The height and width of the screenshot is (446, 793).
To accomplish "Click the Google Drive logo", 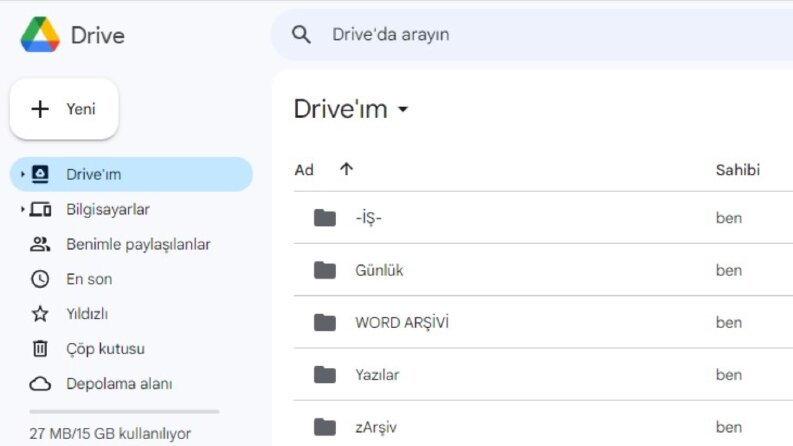I will click(x=40, y=34).
